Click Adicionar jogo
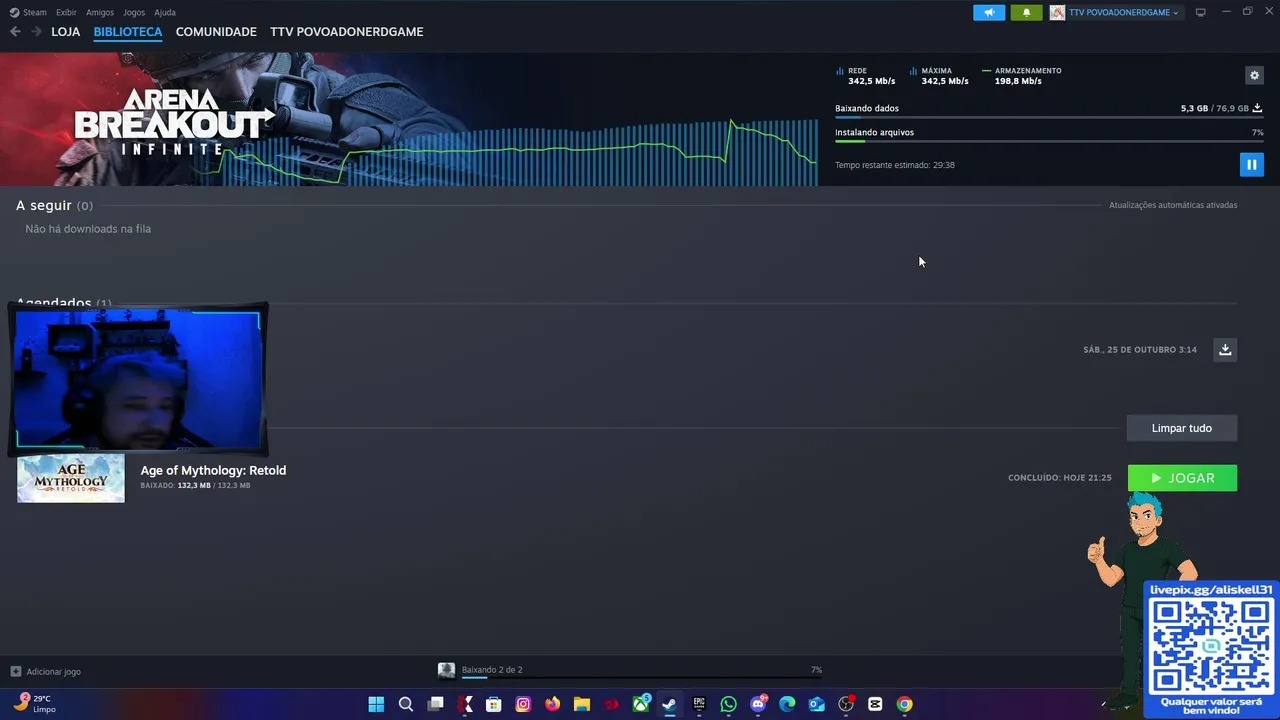Screen dimensions: 1280x720 [46, 672]
